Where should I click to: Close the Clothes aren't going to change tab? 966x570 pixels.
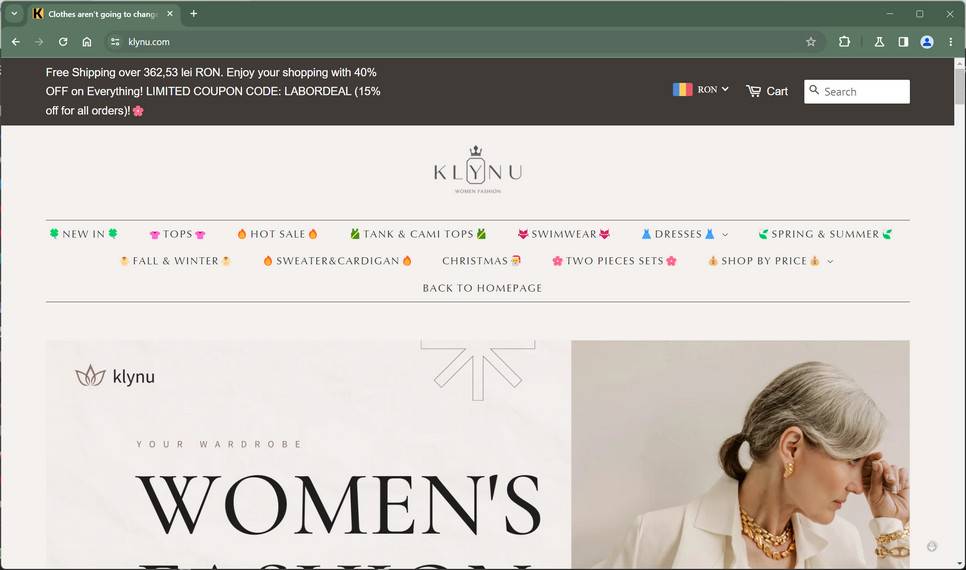click(170, 14)
